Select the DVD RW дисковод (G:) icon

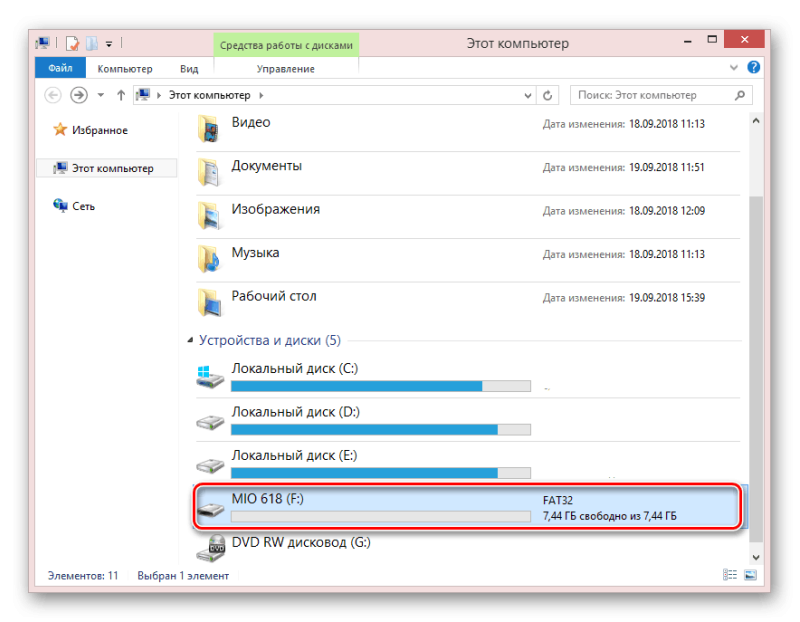click(x=211, y=548)
